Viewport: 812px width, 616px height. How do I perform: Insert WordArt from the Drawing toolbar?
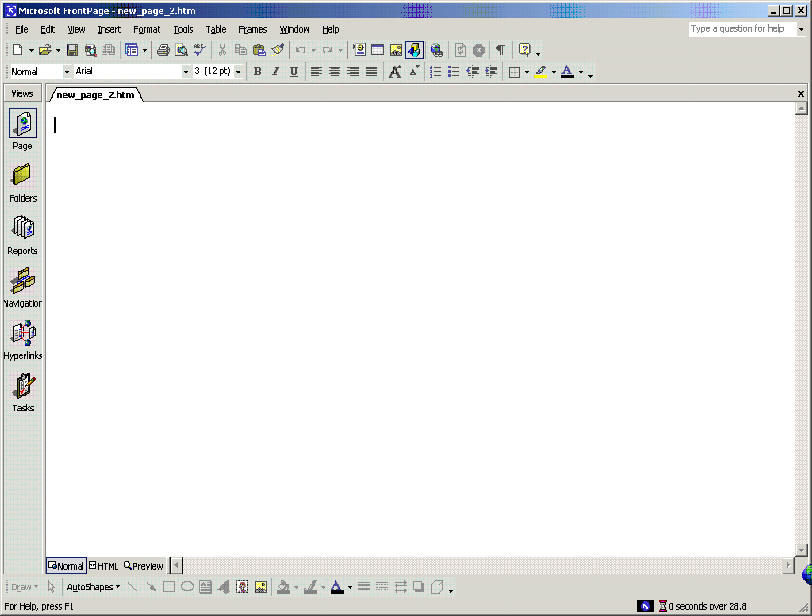224,586
